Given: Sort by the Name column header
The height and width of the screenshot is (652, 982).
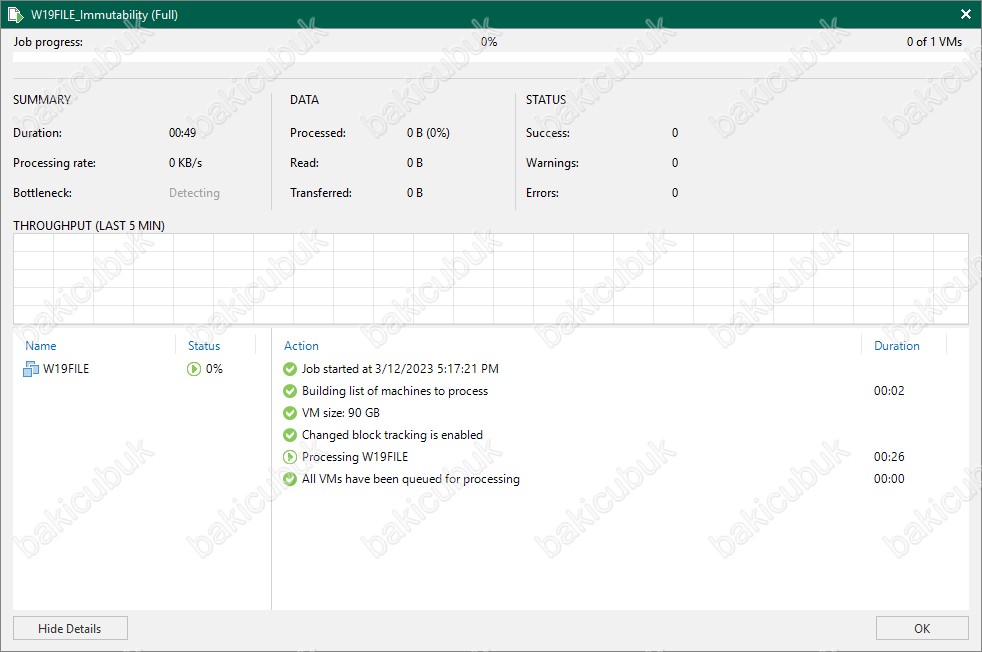Looking at the screenshot, I should [x=41, y=346].
